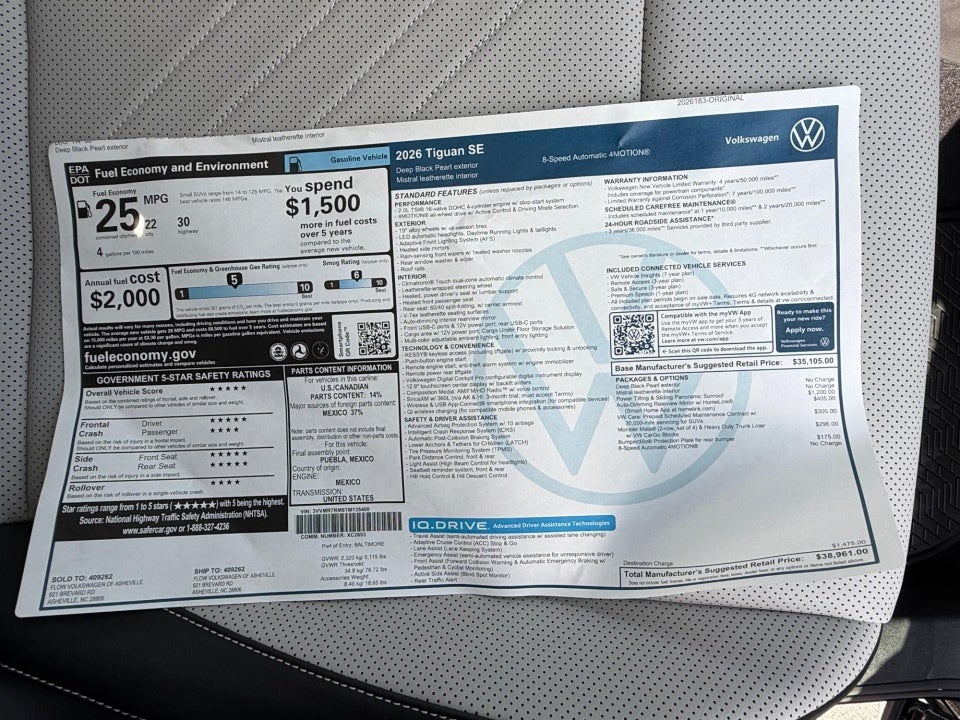Click 'Fuel Economy and Environment' heading
Viewport: 960px width, 720px height.
tap(181, 167)
